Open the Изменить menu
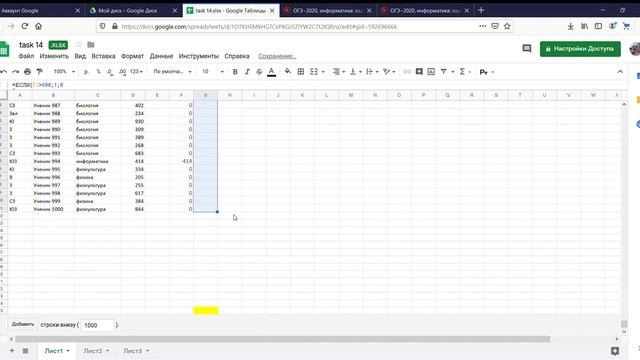The width and height of the screenshot is (640, 360). (x=54, y=56)
